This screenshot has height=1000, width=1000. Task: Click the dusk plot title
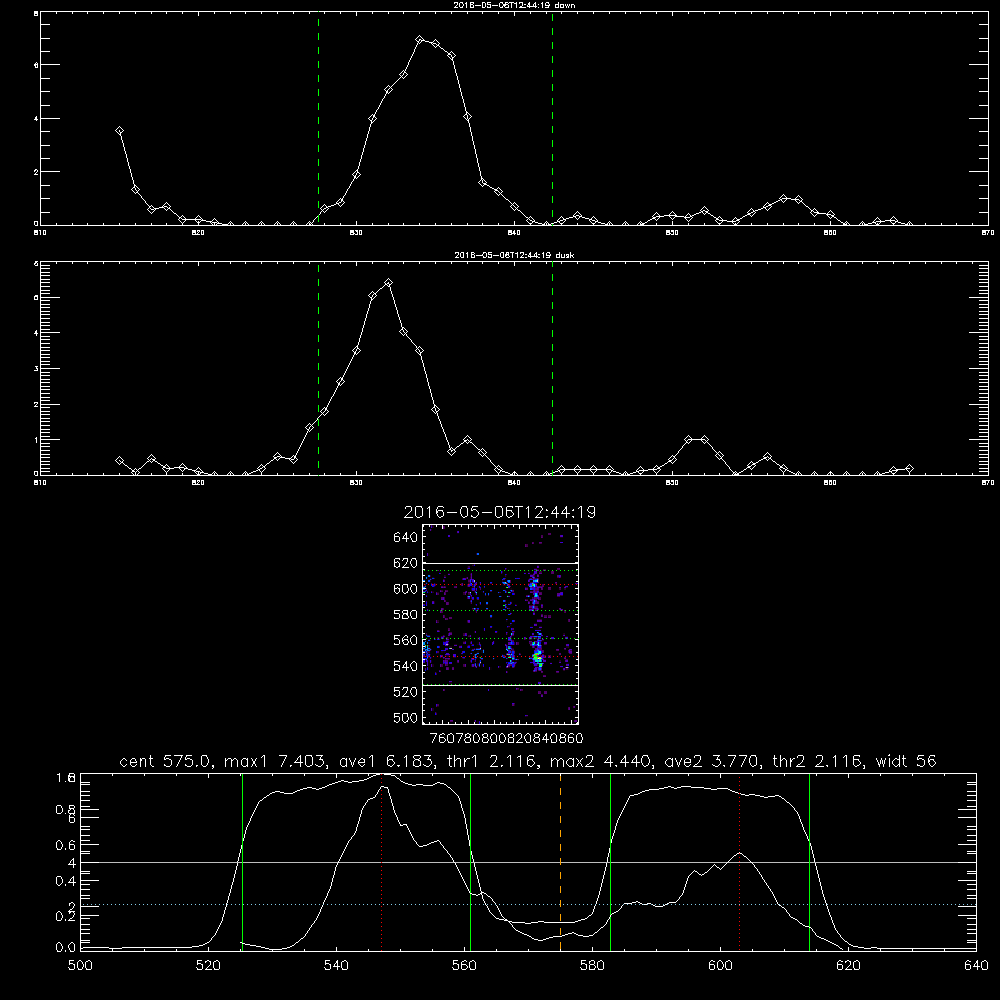[x=514, y=255]
